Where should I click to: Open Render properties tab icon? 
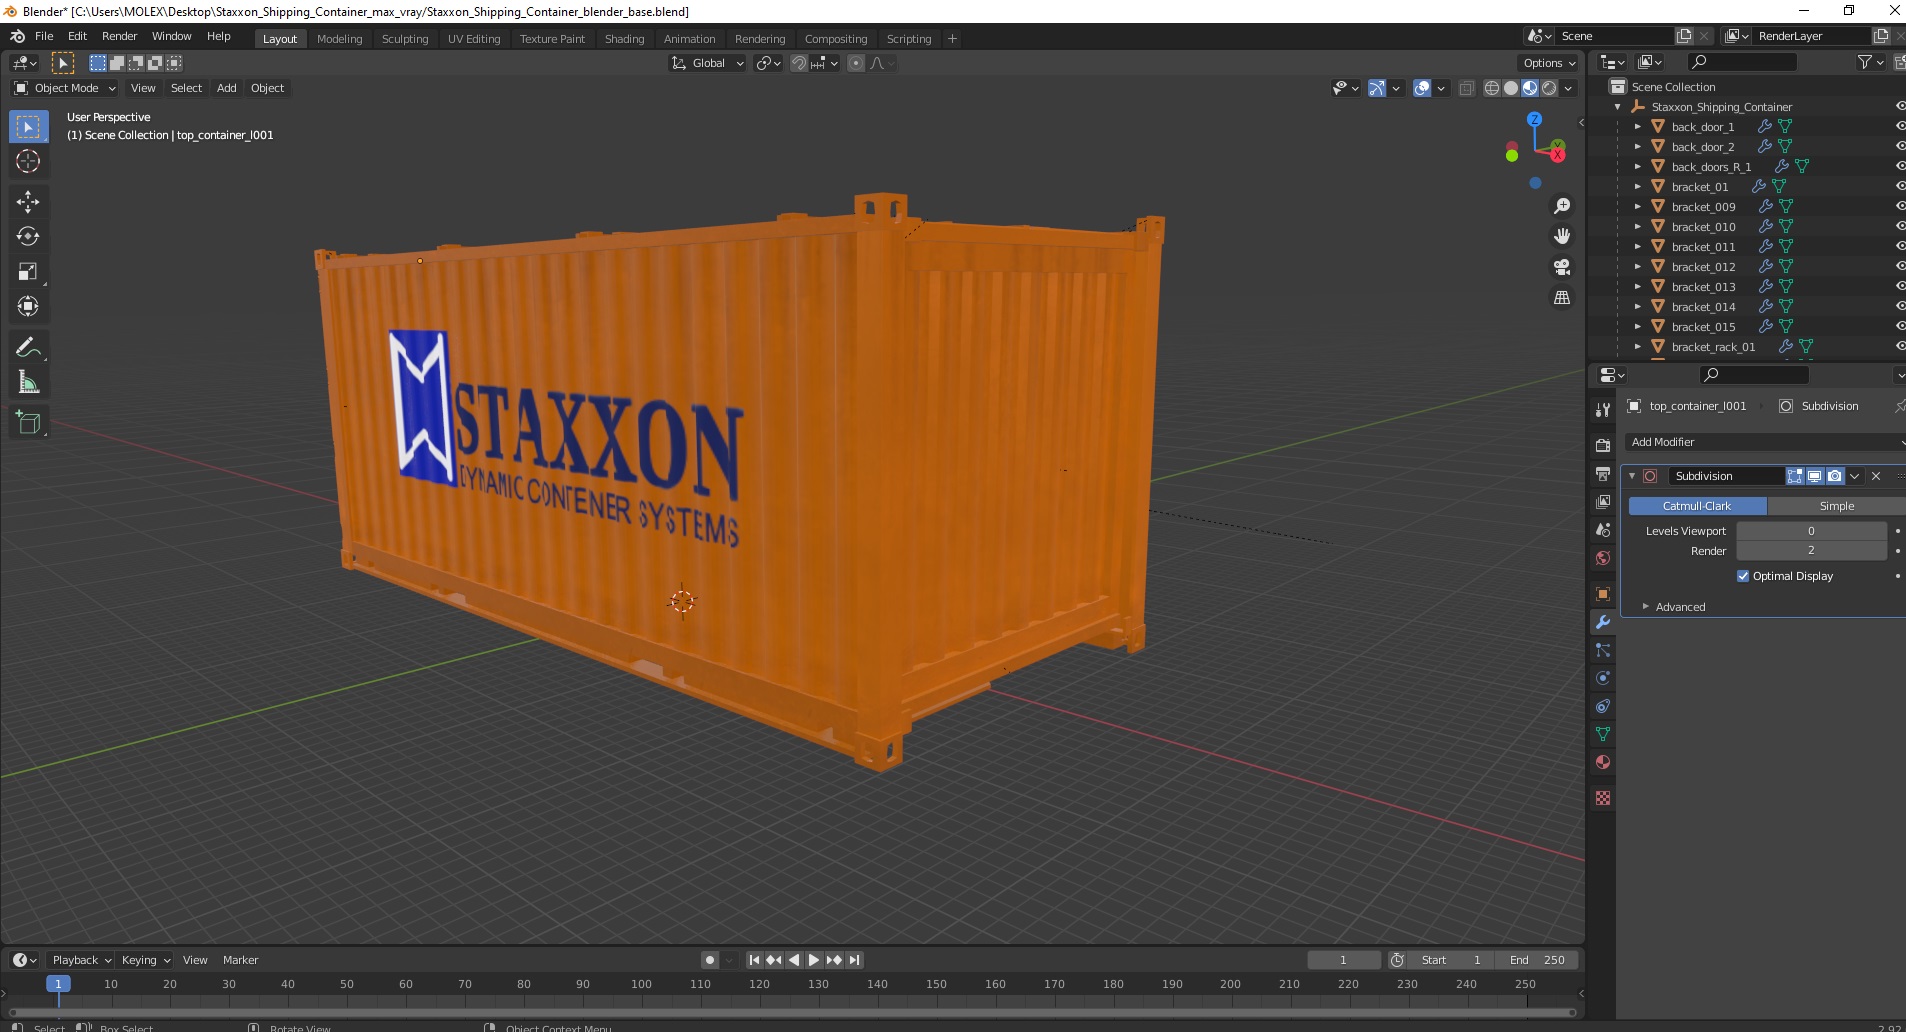1603,445
